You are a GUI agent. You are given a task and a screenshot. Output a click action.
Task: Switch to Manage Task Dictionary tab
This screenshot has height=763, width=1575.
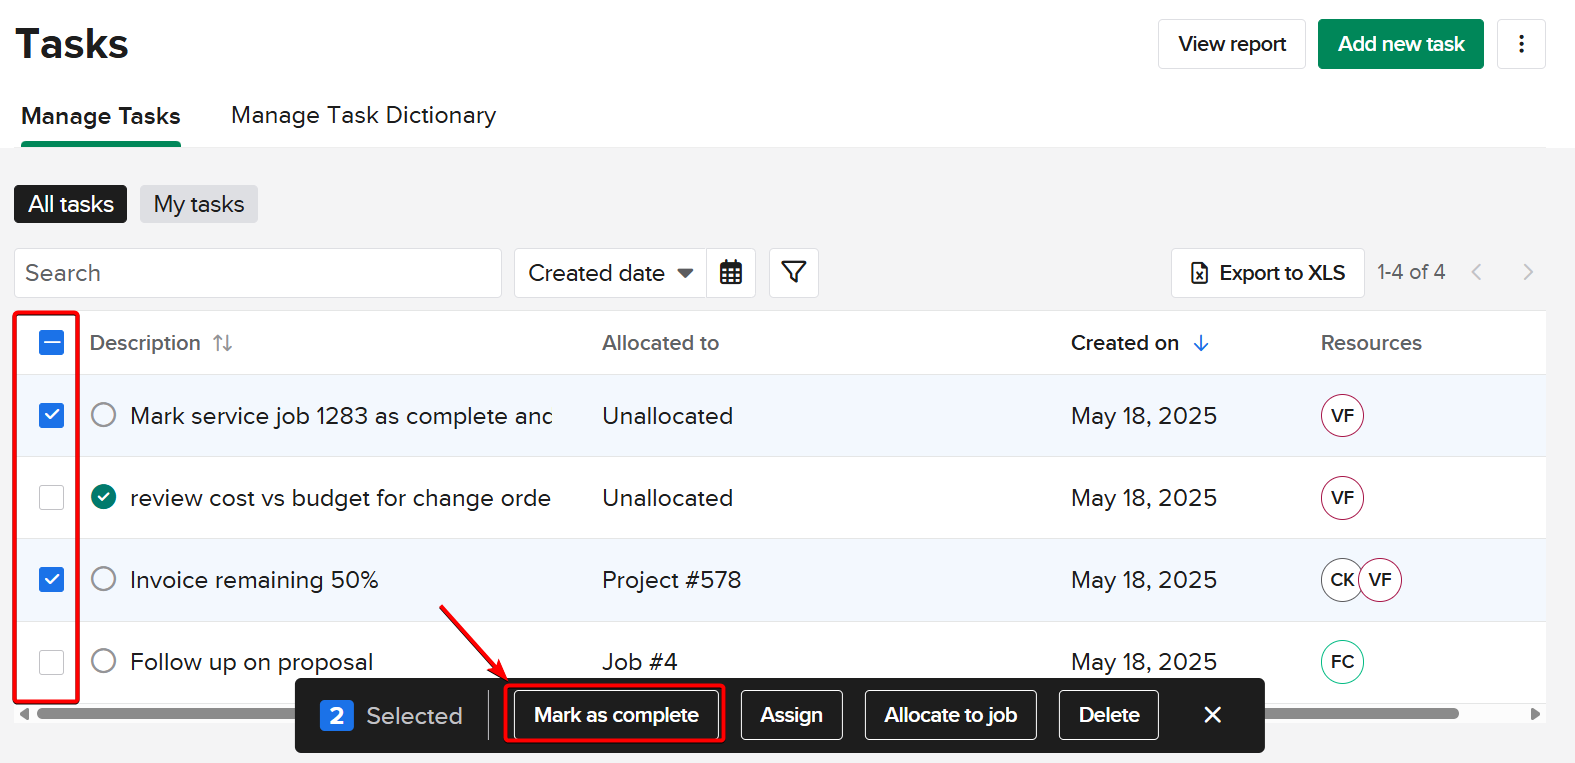[x=363, y=116]
